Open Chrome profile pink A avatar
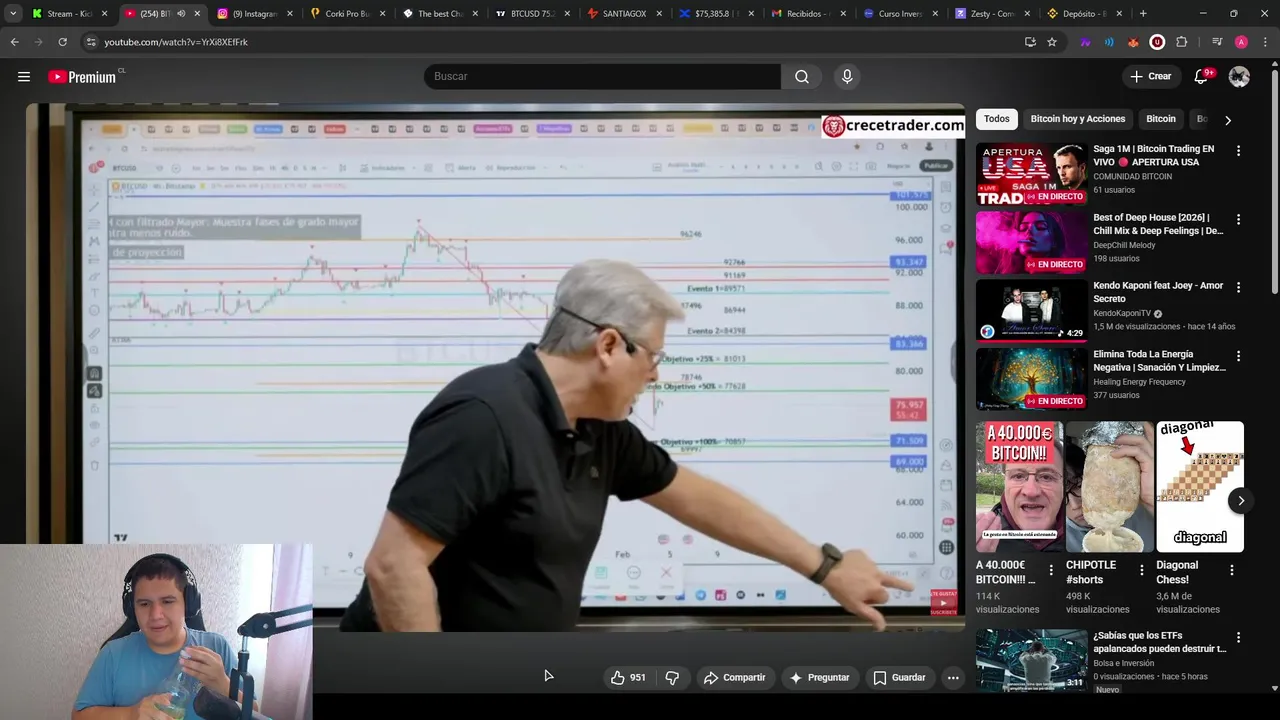Image resolution: width=1280 pixels, height=720 pixels. tap(1241, 42)
